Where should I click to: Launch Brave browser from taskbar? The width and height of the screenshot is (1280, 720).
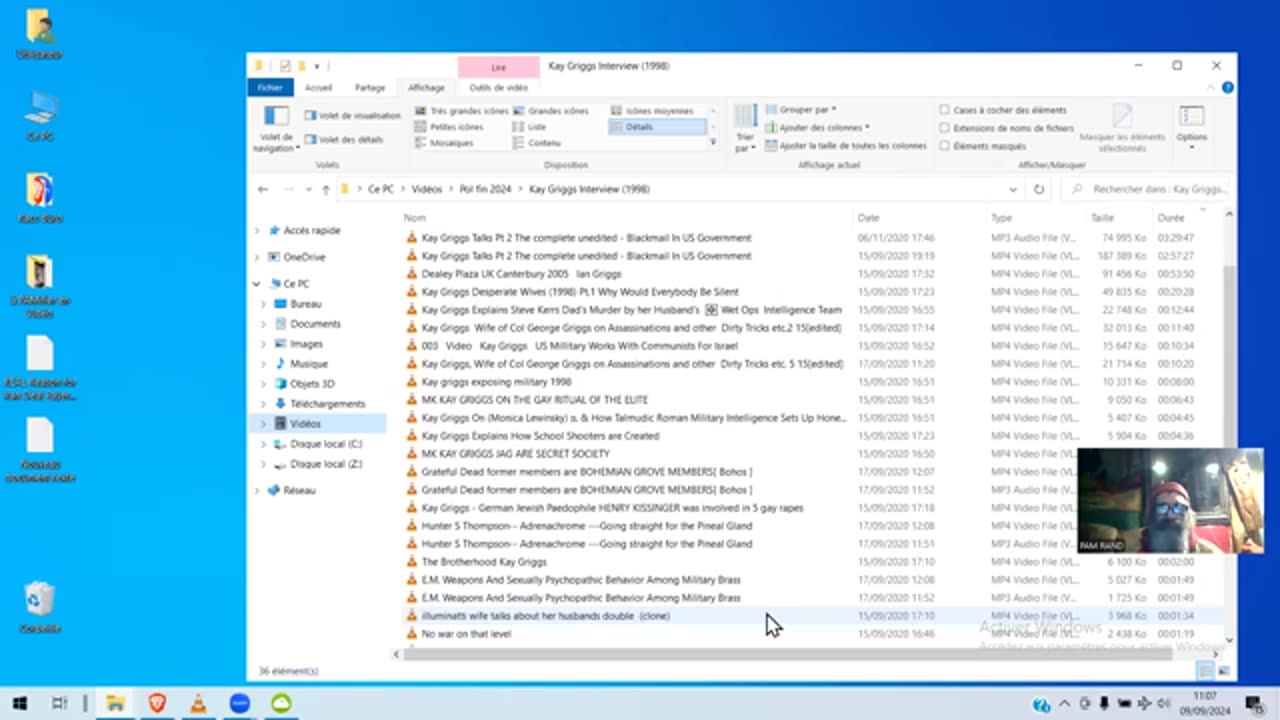coord(157,703)
